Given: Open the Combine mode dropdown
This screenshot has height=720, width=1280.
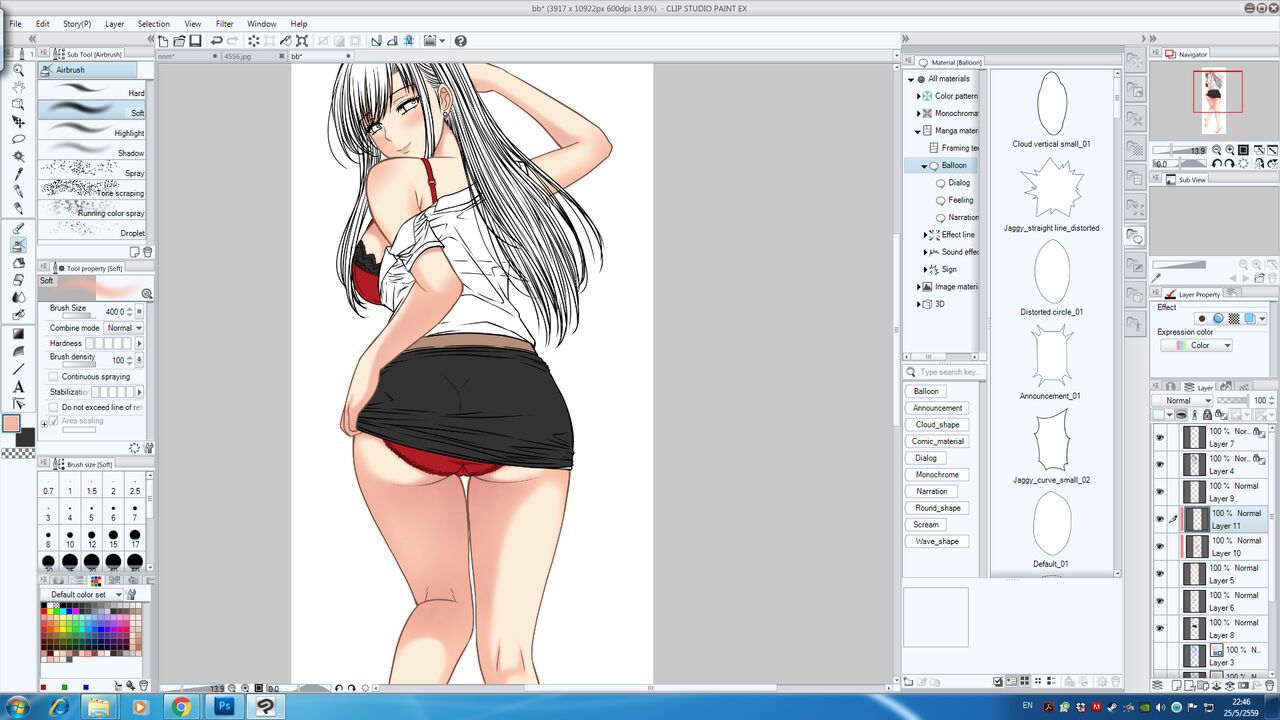Looking at the screenshot, I should tap(124, 328).
